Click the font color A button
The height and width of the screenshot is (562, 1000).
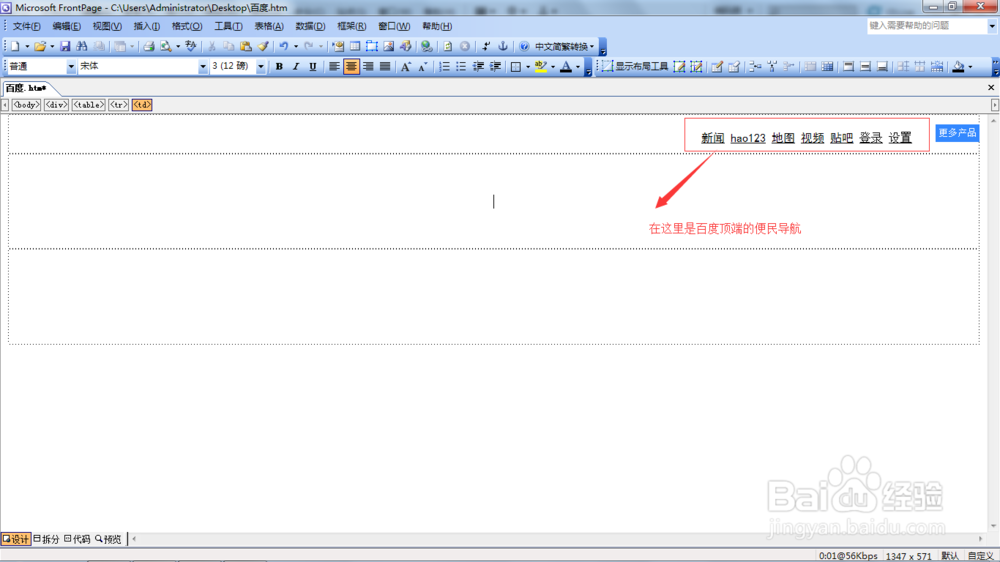coord(566,66)
